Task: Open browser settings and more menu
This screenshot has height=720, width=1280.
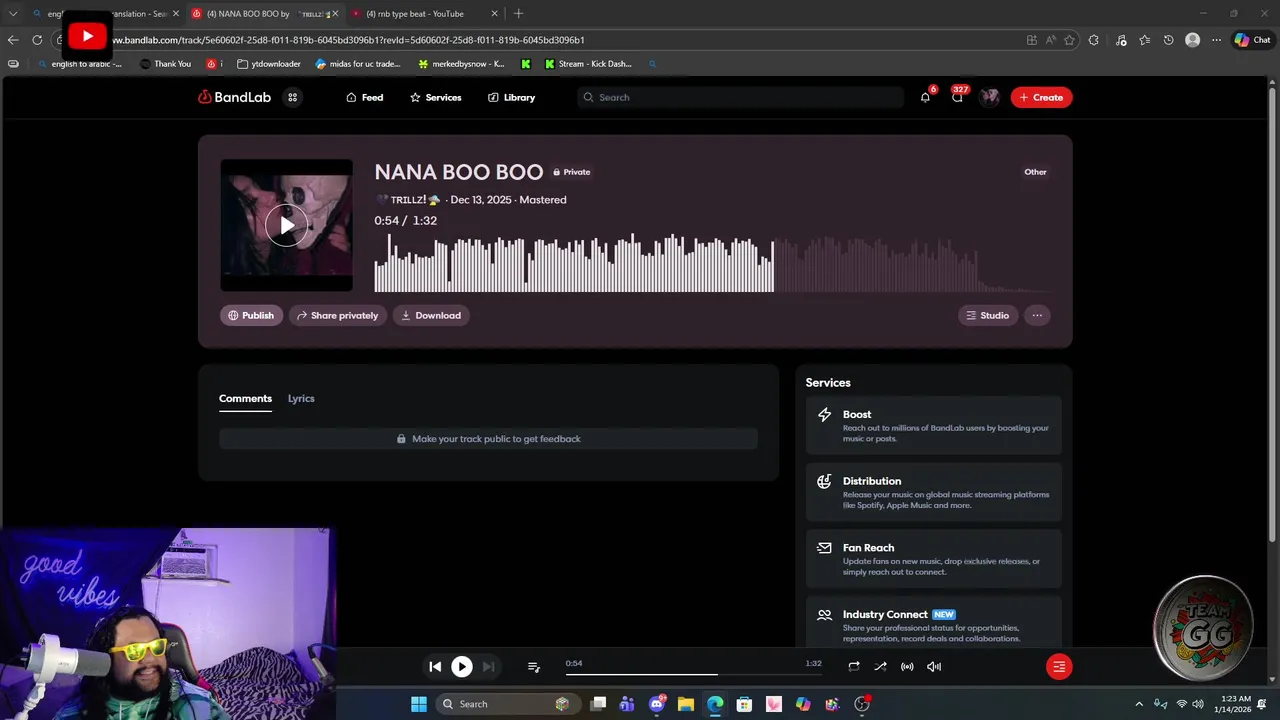Action: (1216, 40)
